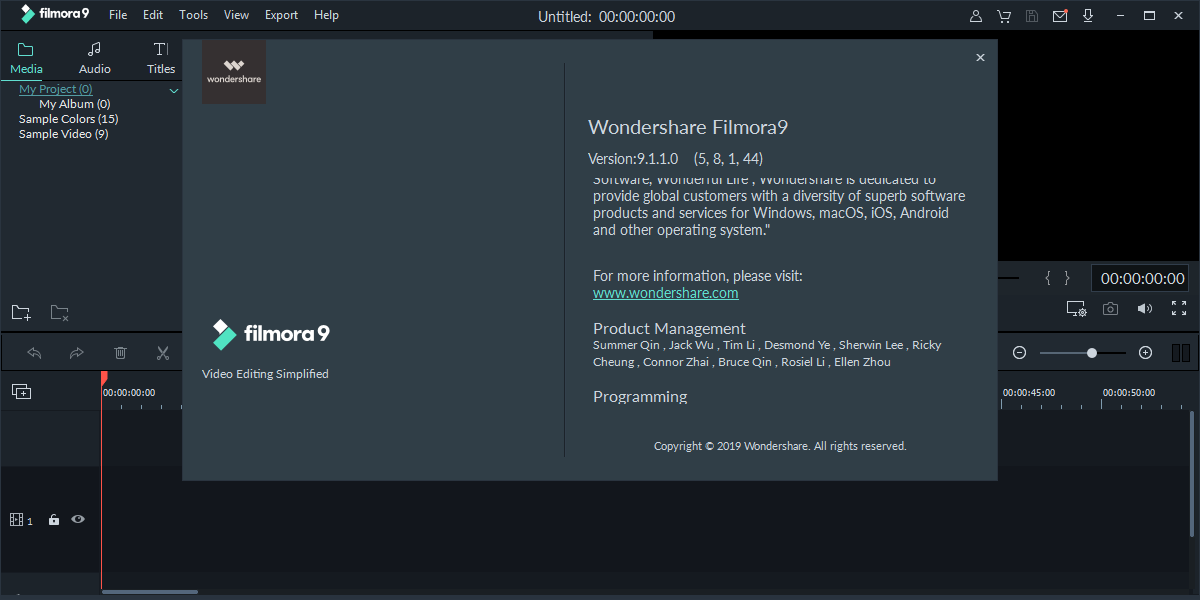The width and height of the screenshot is (1200, 600).
Task: Open the Export menu
Action: (282, 15)
